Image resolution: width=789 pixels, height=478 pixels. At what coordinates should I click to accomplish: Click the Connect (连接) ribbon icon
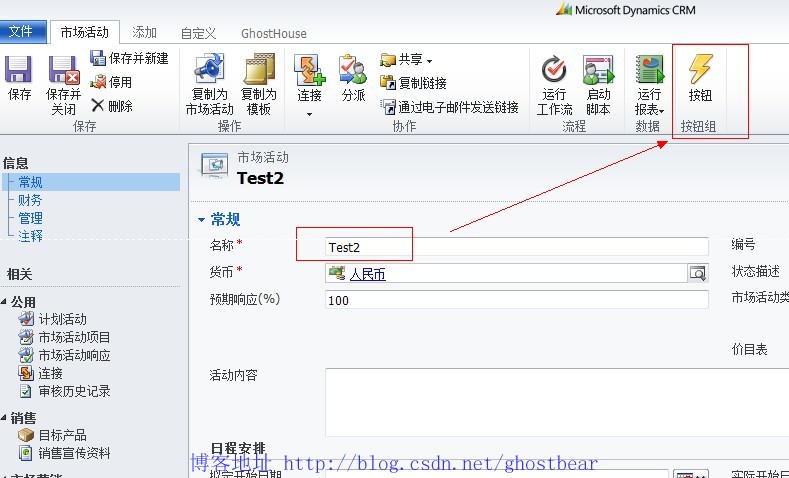pos(309,69)
